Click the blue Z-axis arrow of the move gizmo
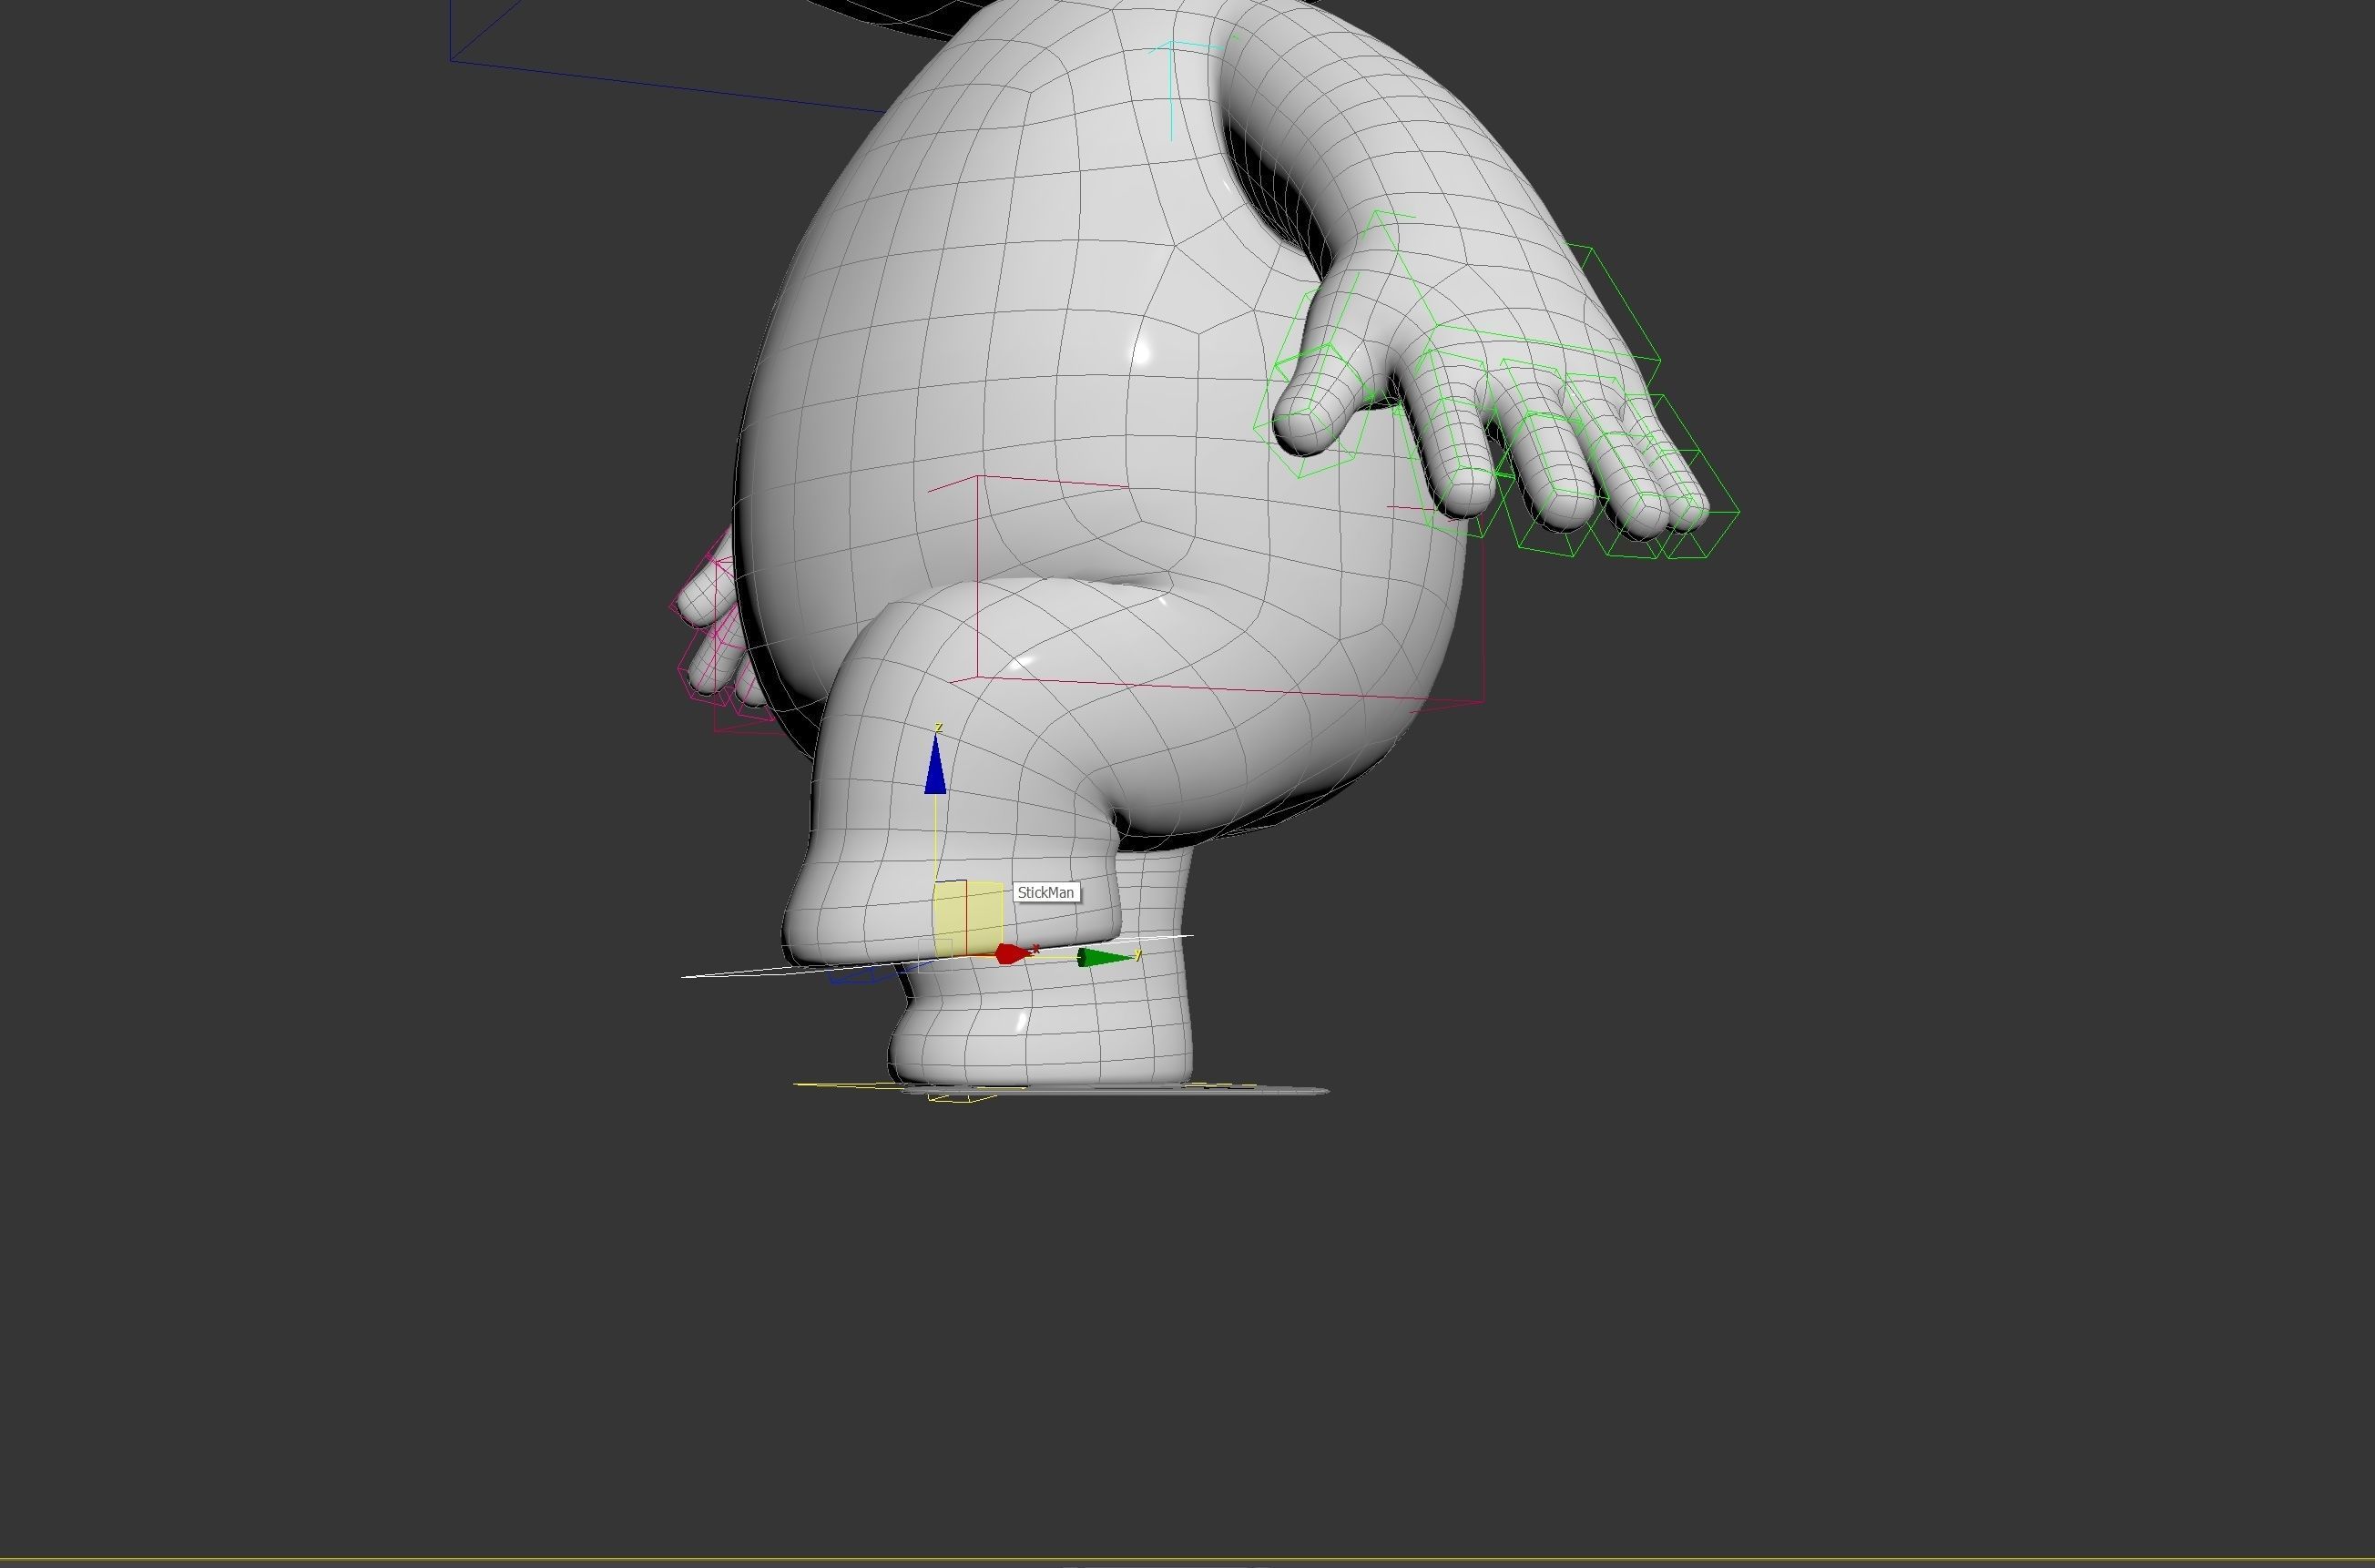 tap(935, 765)
